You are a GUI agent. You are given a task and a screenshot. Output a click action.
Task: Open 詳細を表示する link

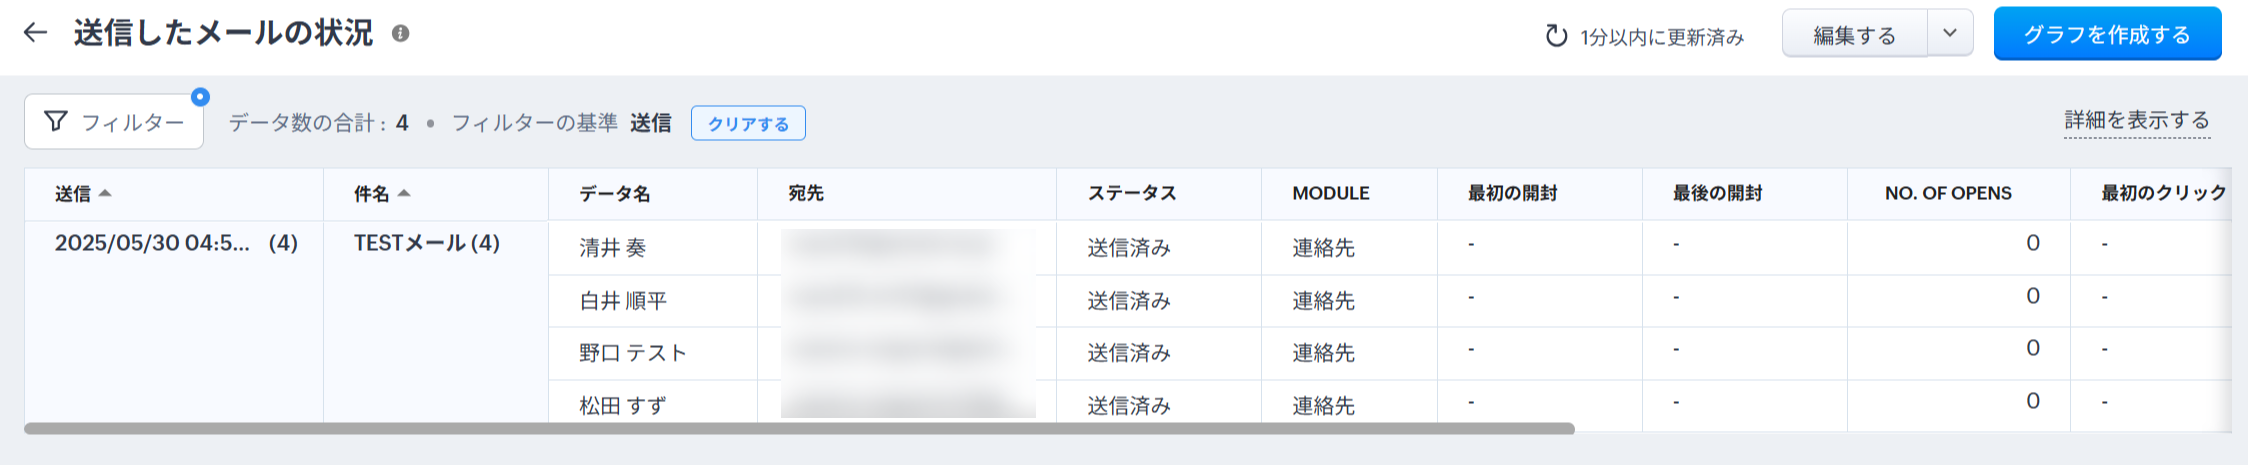[2137, 121]
